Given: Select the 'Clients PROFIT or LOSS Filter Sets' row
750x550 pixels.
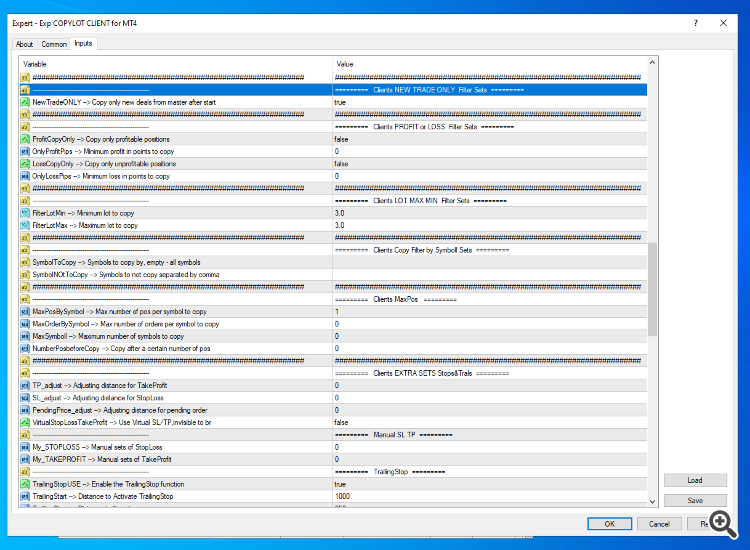Looking at the screenshot, I should coord(333,127).
